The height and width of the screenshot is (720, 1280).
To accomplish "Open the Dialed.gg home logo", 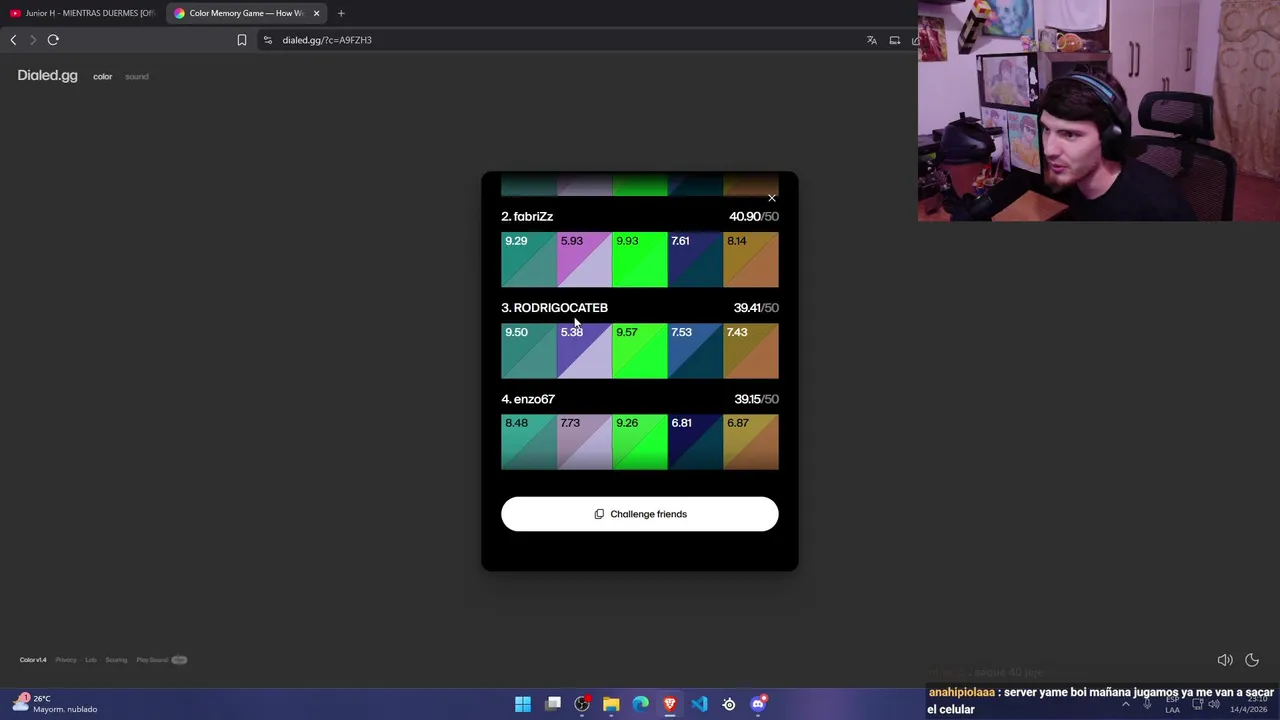I will tap(47, 75).
